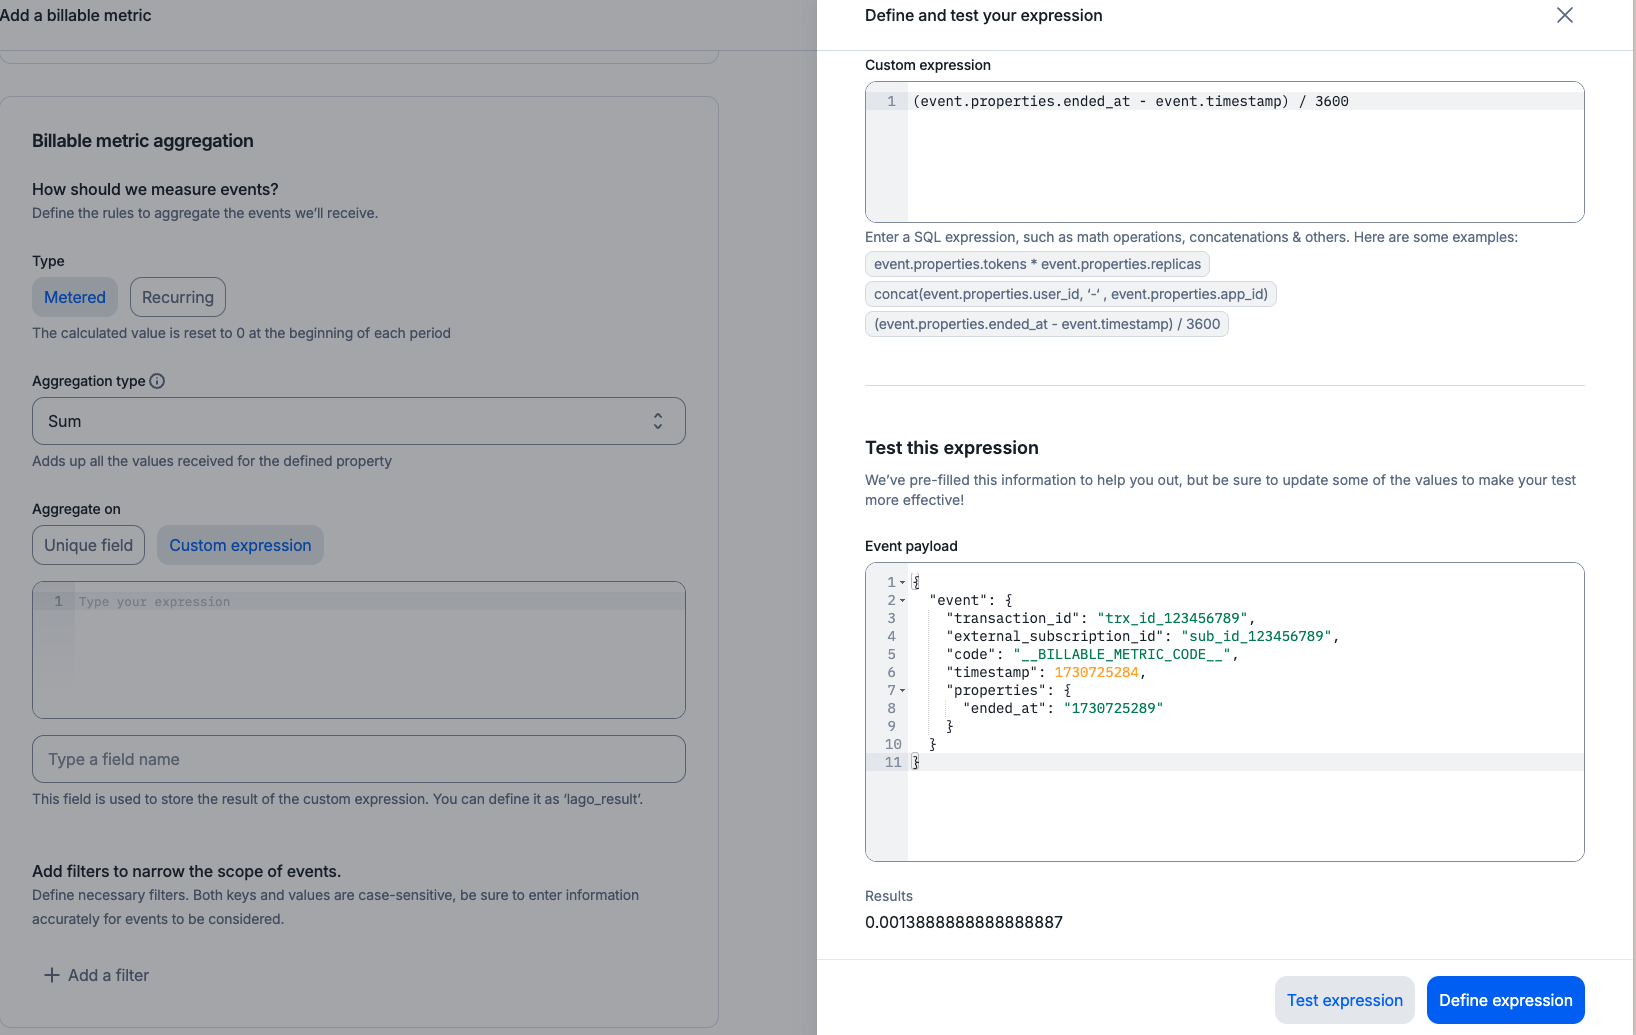The image size is (1636, 1035).
Task: Click the Define expression button
Action: pyautogui.click(x=1506, y=1000)
